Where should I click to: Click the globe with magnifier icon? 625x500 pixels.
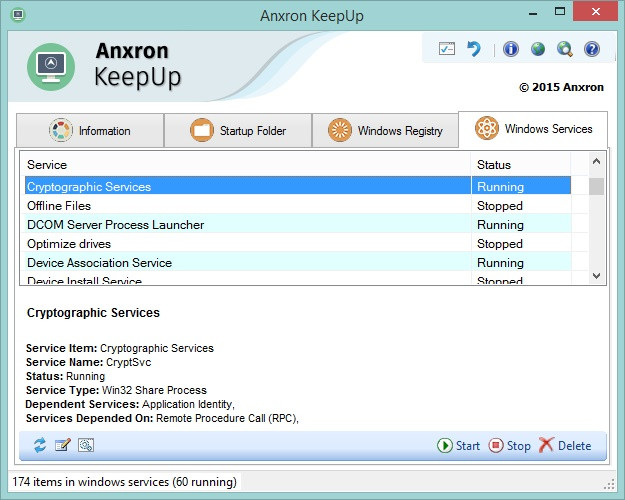pos(564,49)
